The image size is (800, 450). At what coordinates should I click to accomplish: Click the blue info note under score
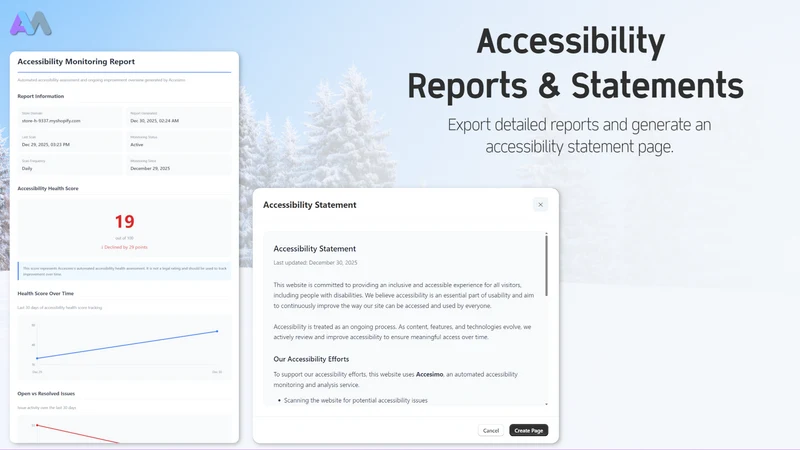tap(124, 271)
